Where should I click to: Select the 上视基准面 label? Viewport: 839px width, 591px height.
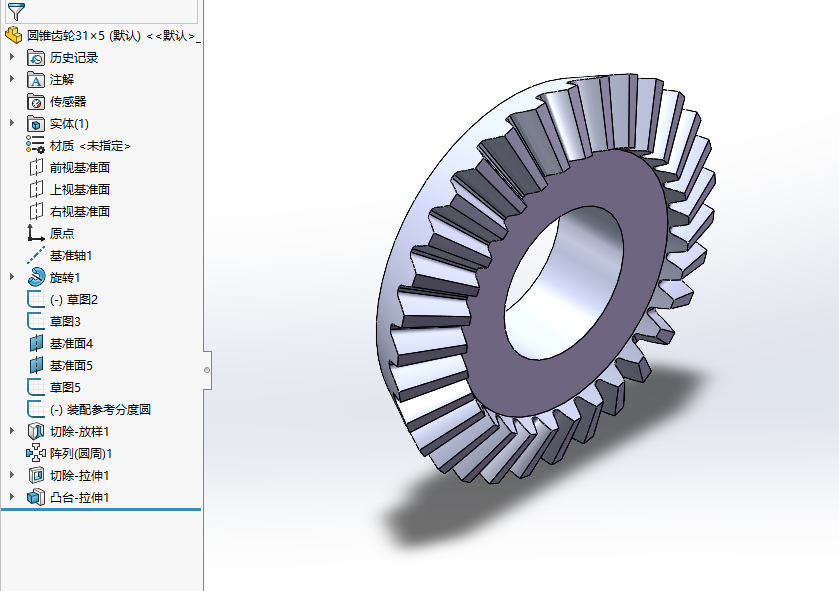pyautogui.click(x=80, y=189)
